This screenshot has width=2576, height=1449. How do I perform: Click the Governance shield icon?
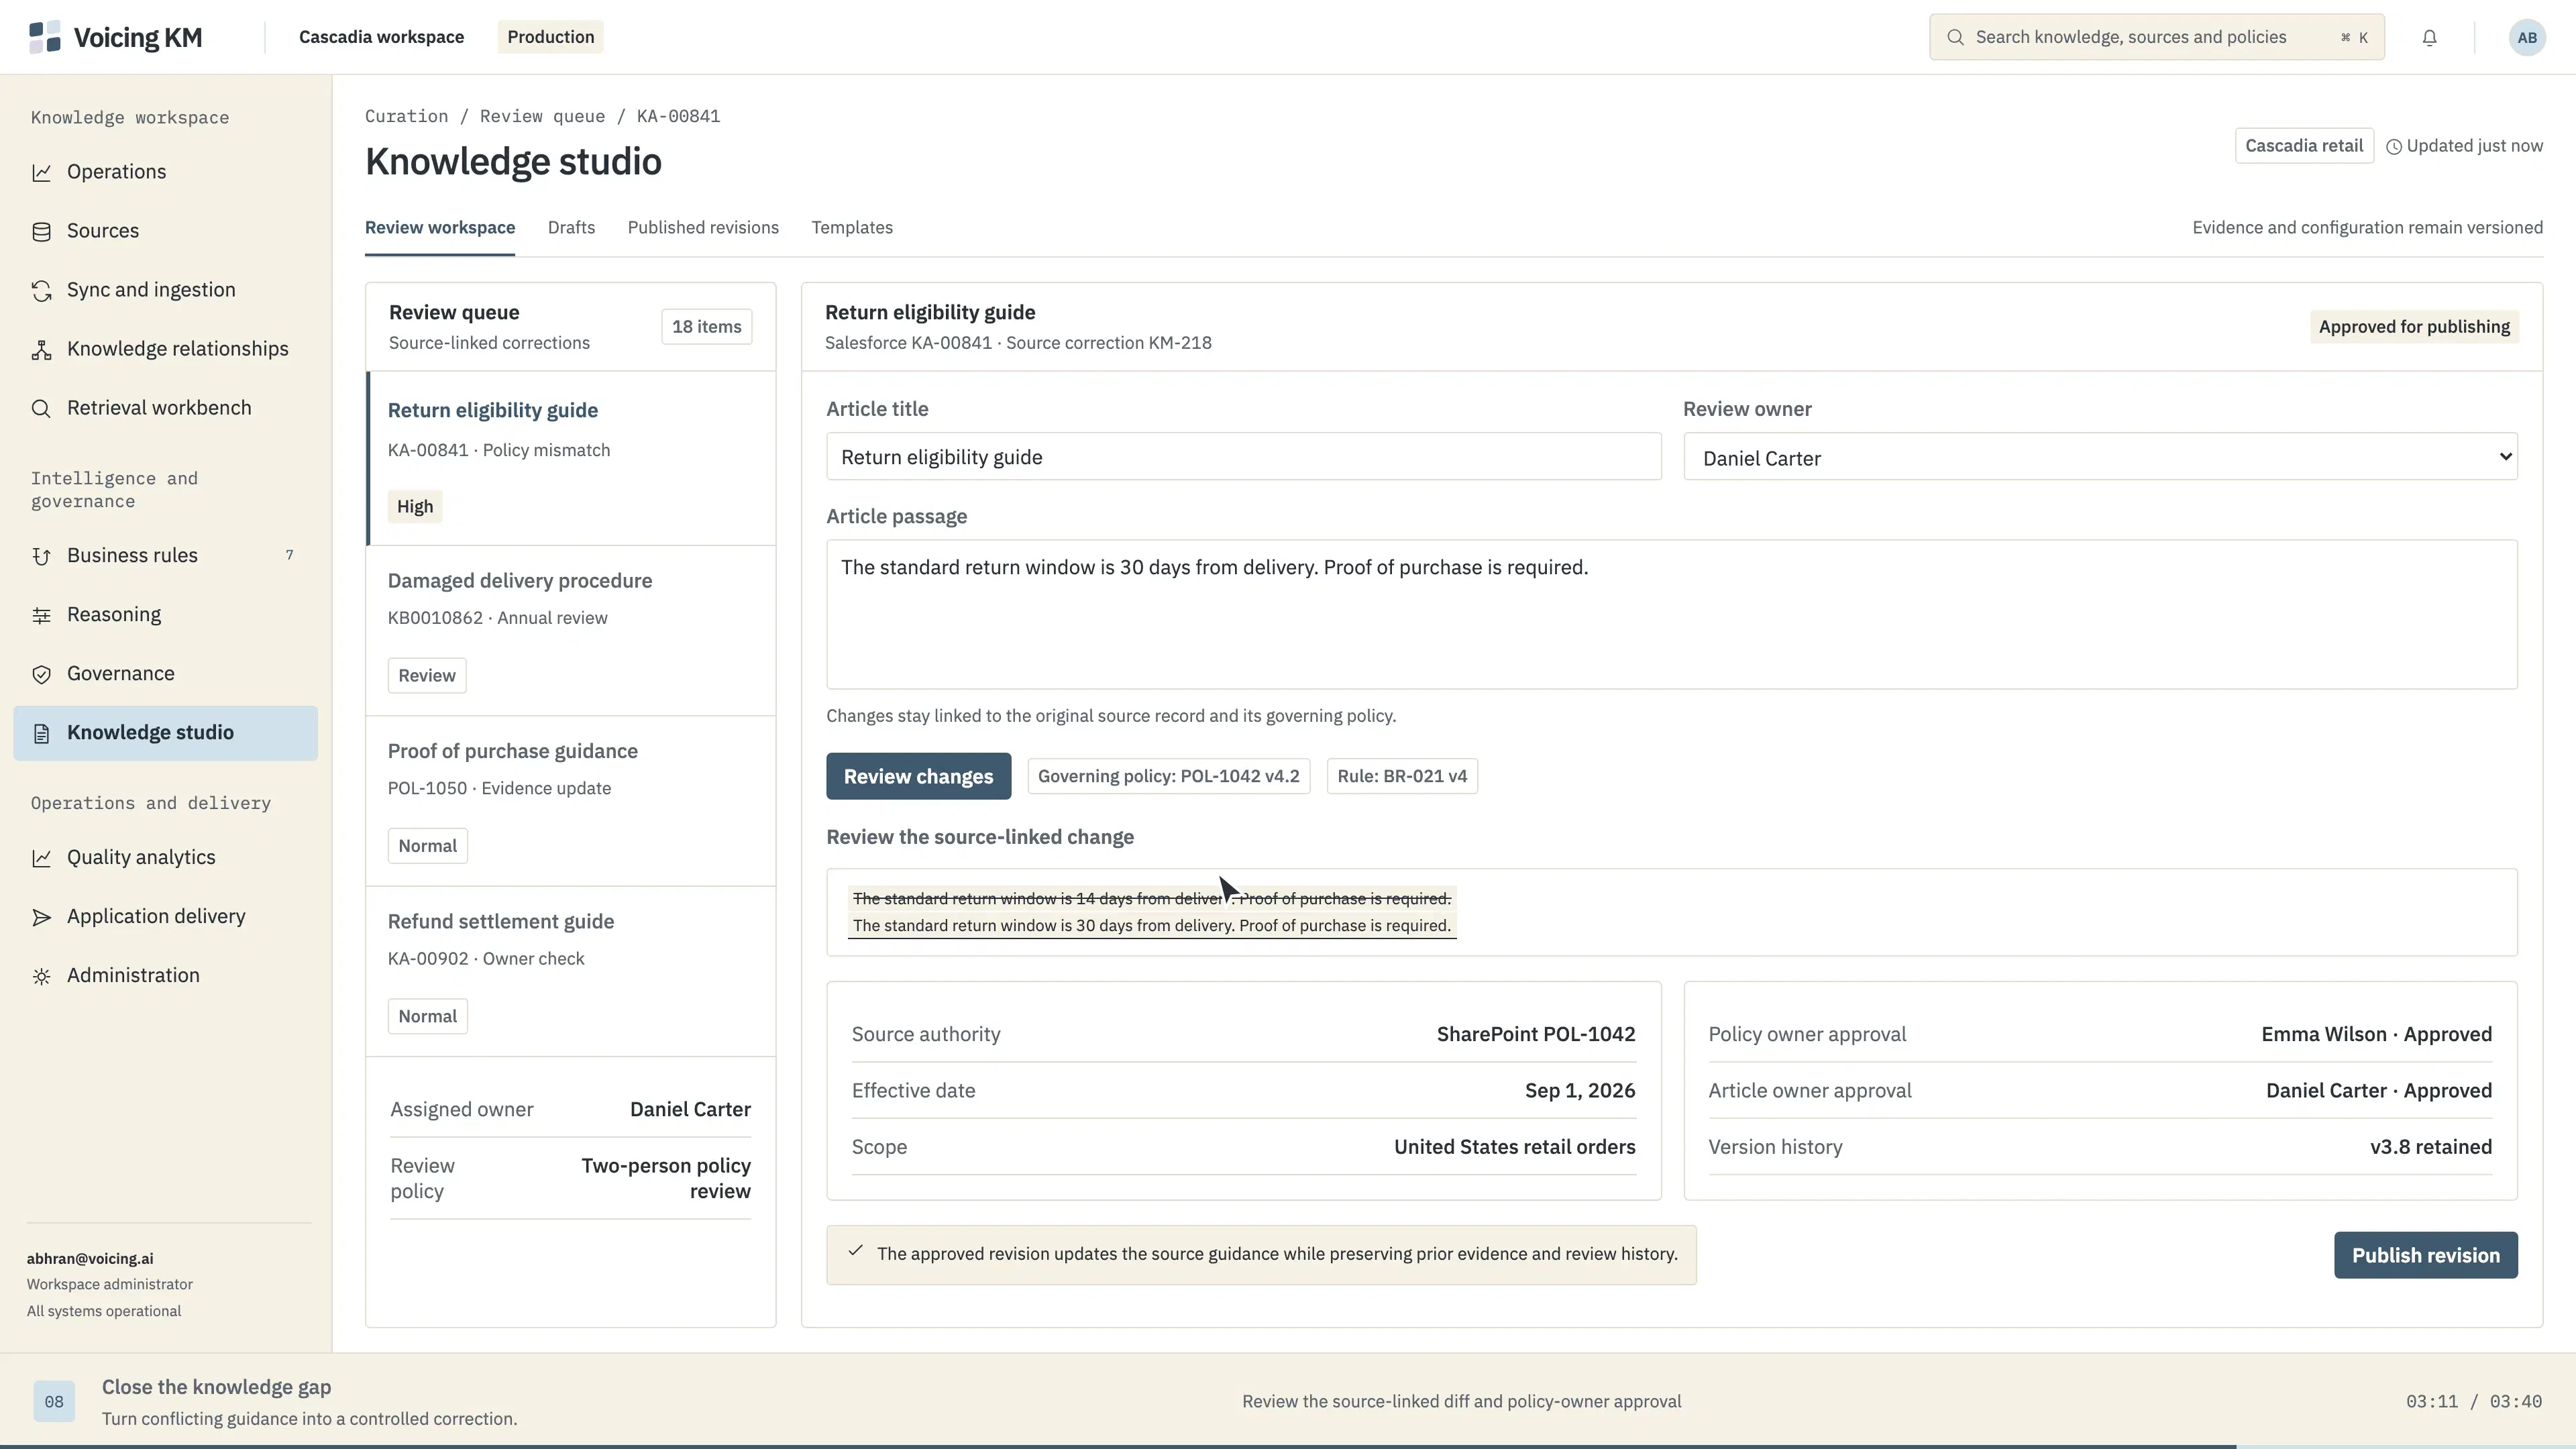point(41,674)
